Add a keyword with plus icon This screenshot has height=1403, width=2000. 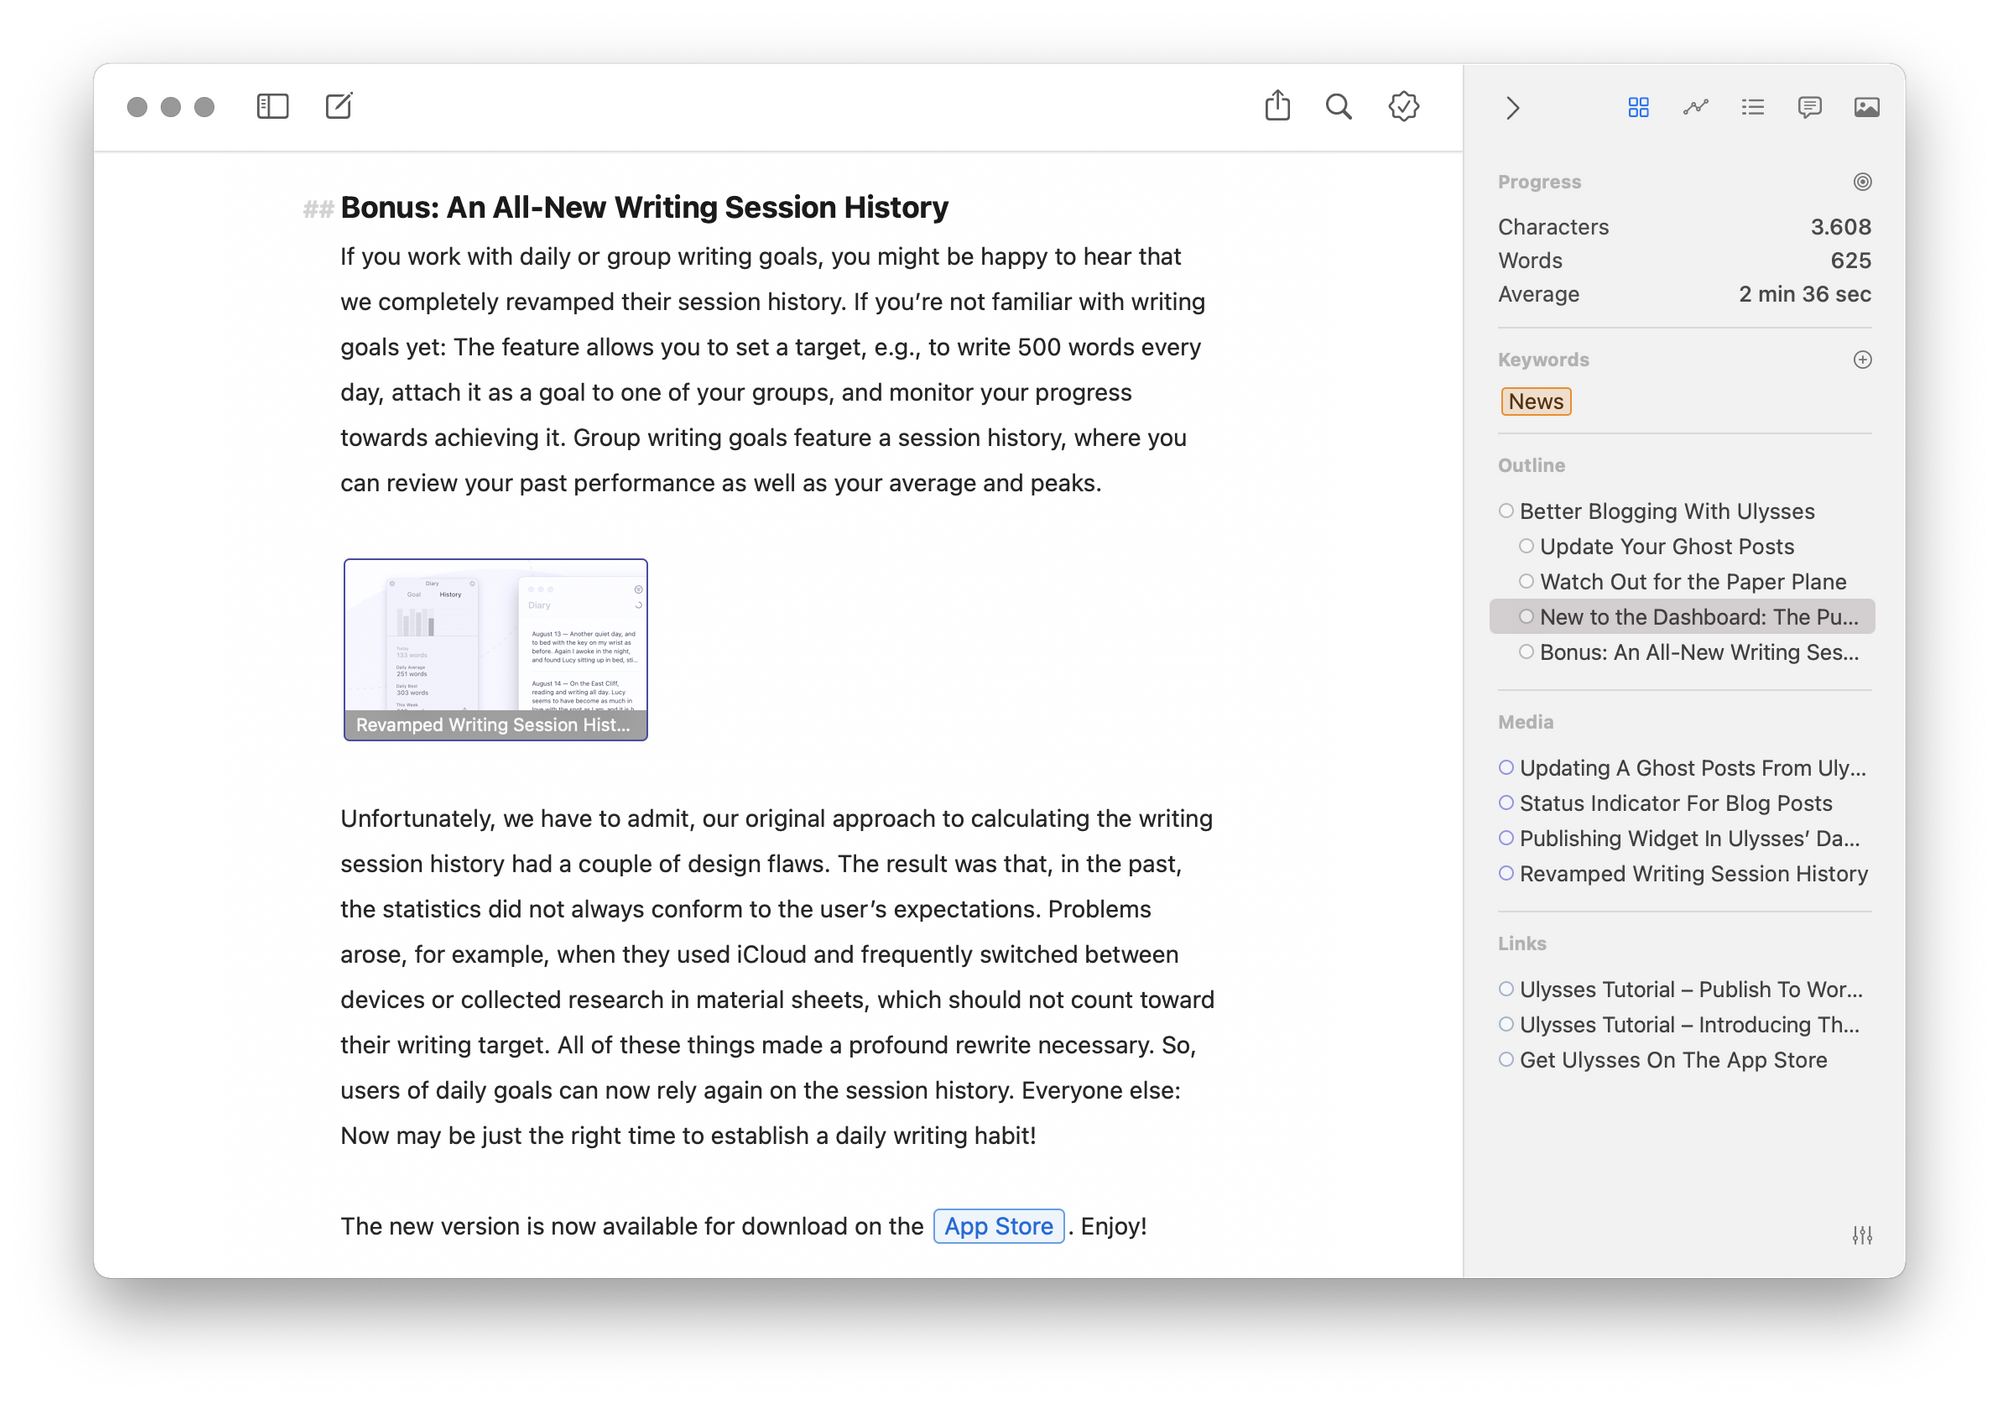click(x=1862, y=360)
